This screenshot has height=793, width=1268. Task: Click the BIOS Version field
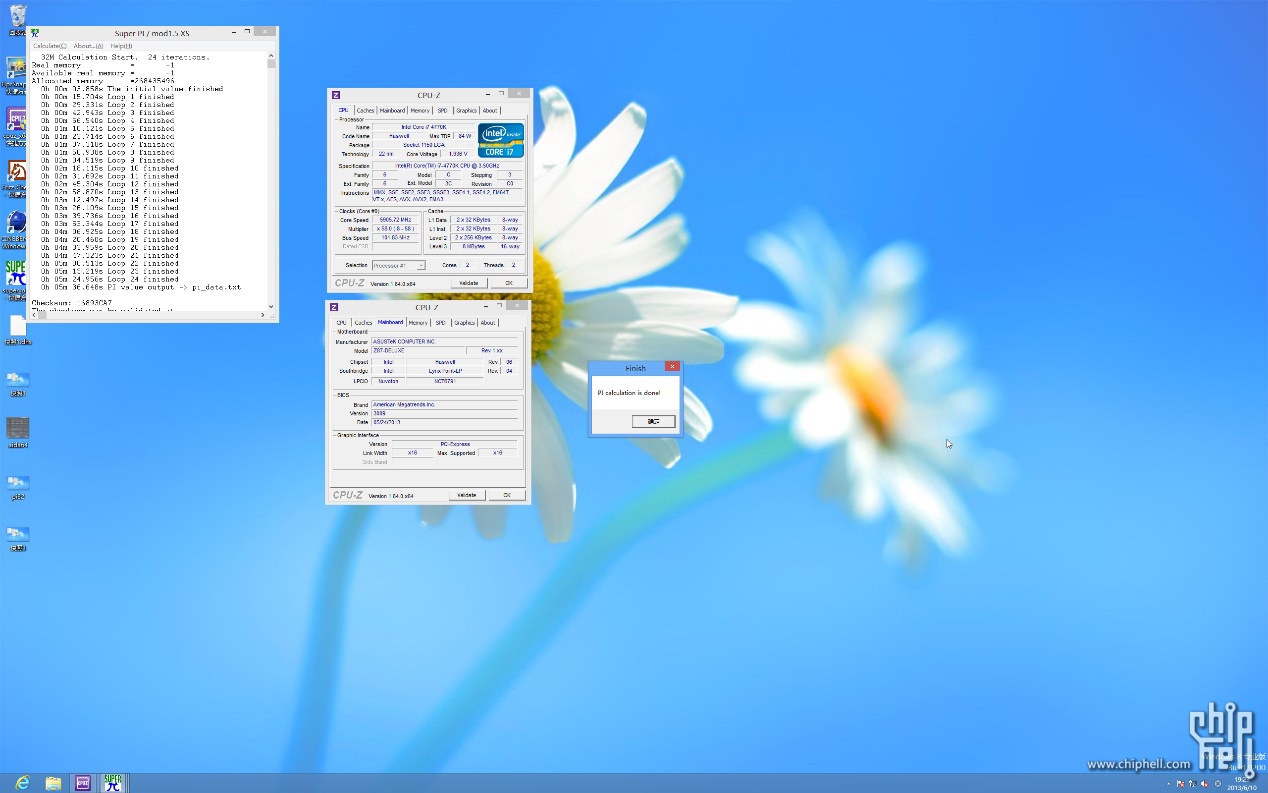[445, 413]
